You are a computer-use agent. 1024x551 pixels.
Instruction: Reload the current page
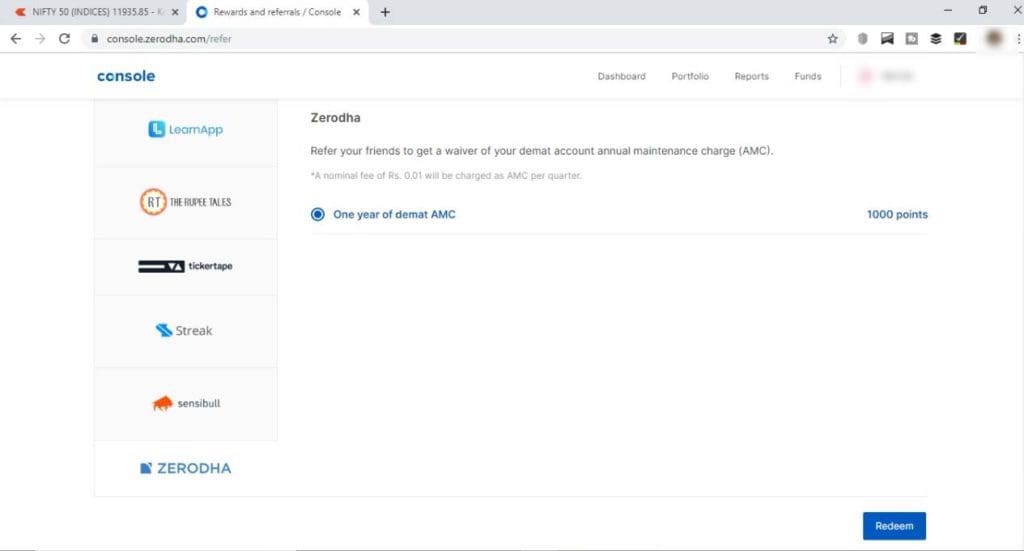[64, 39]
